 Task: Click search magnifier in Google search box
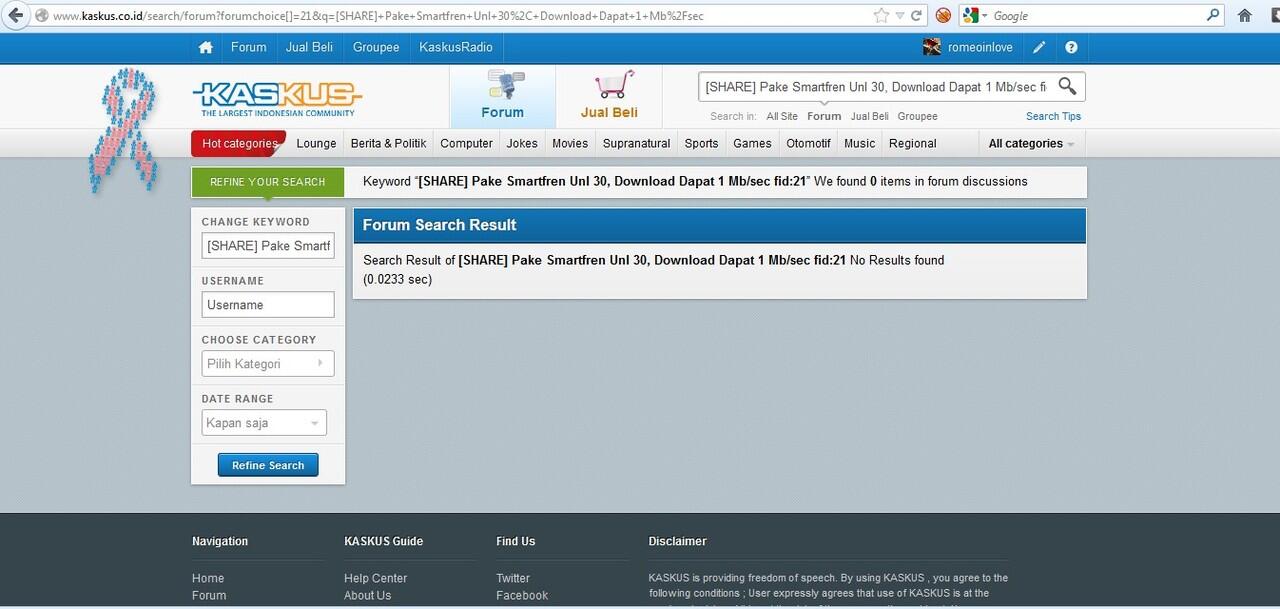point(1213,15)
